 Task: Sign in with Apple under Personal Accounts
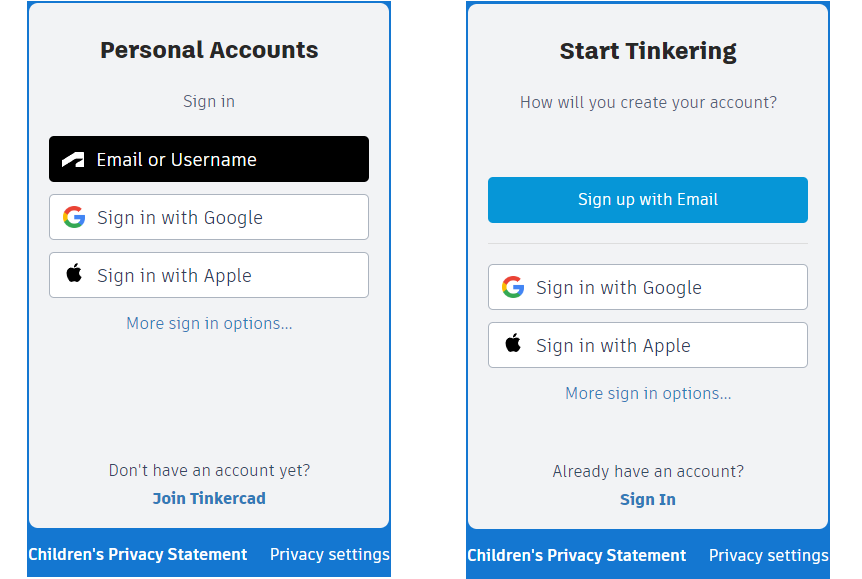[x=209, y=276]
